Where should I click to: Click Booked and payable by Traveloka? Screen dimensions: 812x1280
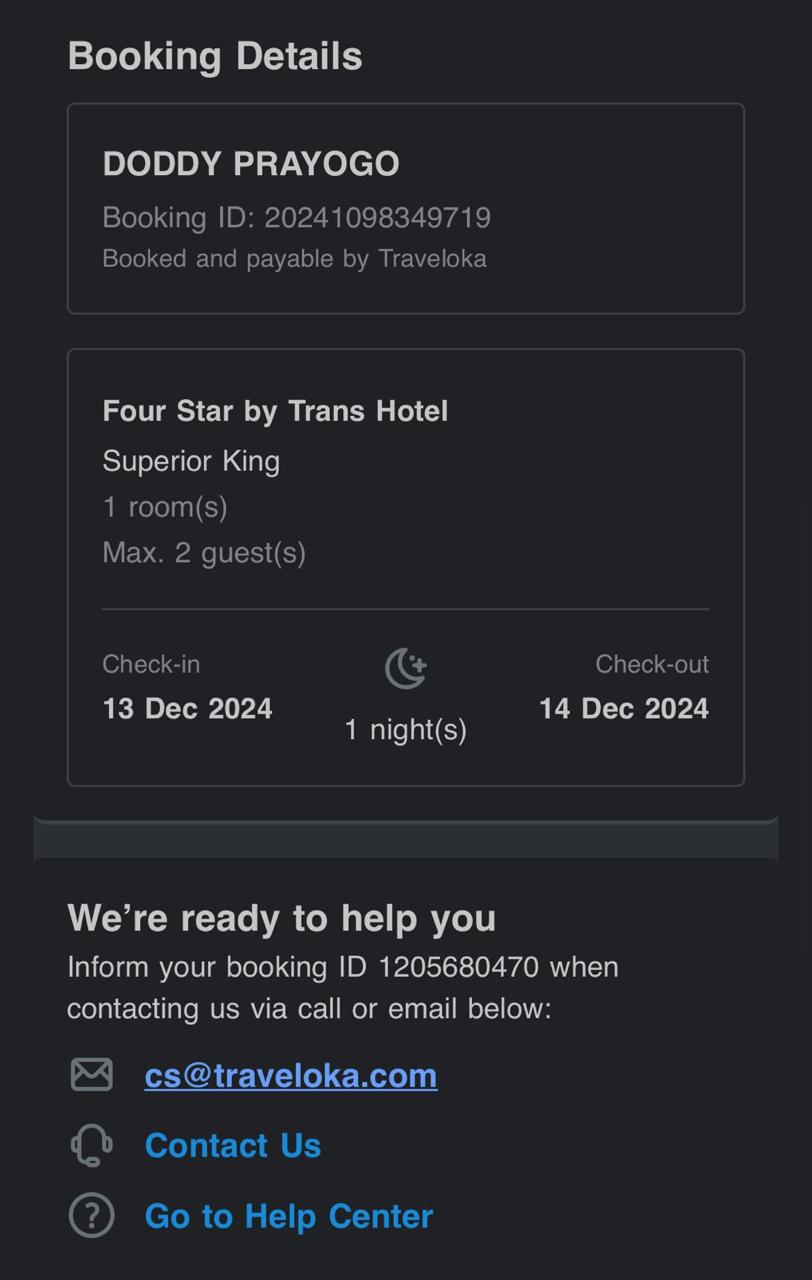pyautogui.click(x=294, y=258)
